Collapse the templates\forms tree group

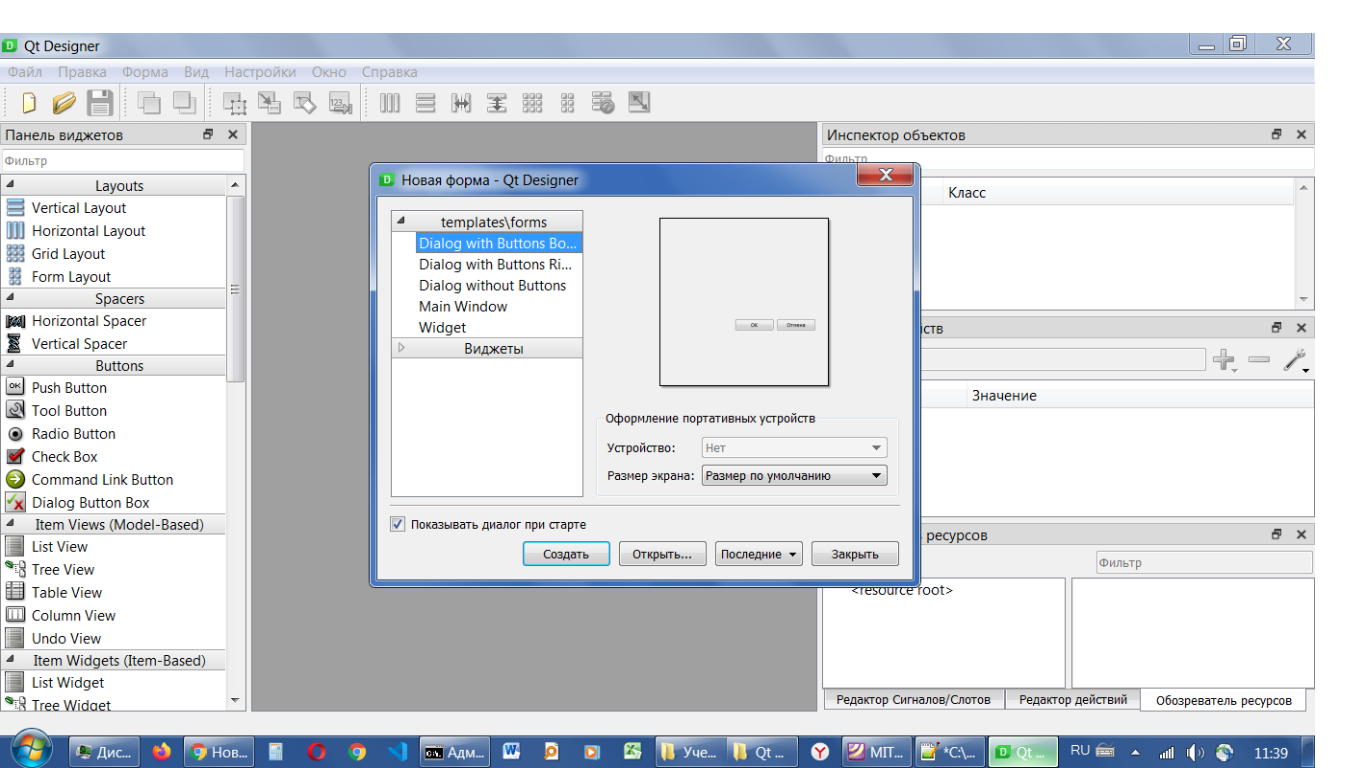coord(401,221)
